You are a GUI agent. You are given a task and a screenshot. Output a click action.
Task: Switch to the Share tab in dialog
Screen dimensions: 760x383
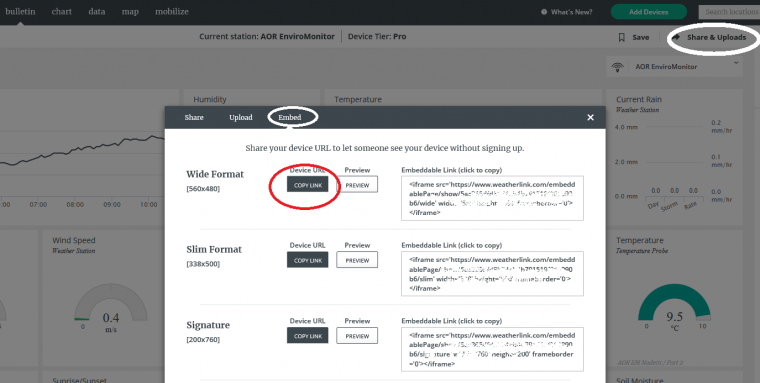point(194,117)
